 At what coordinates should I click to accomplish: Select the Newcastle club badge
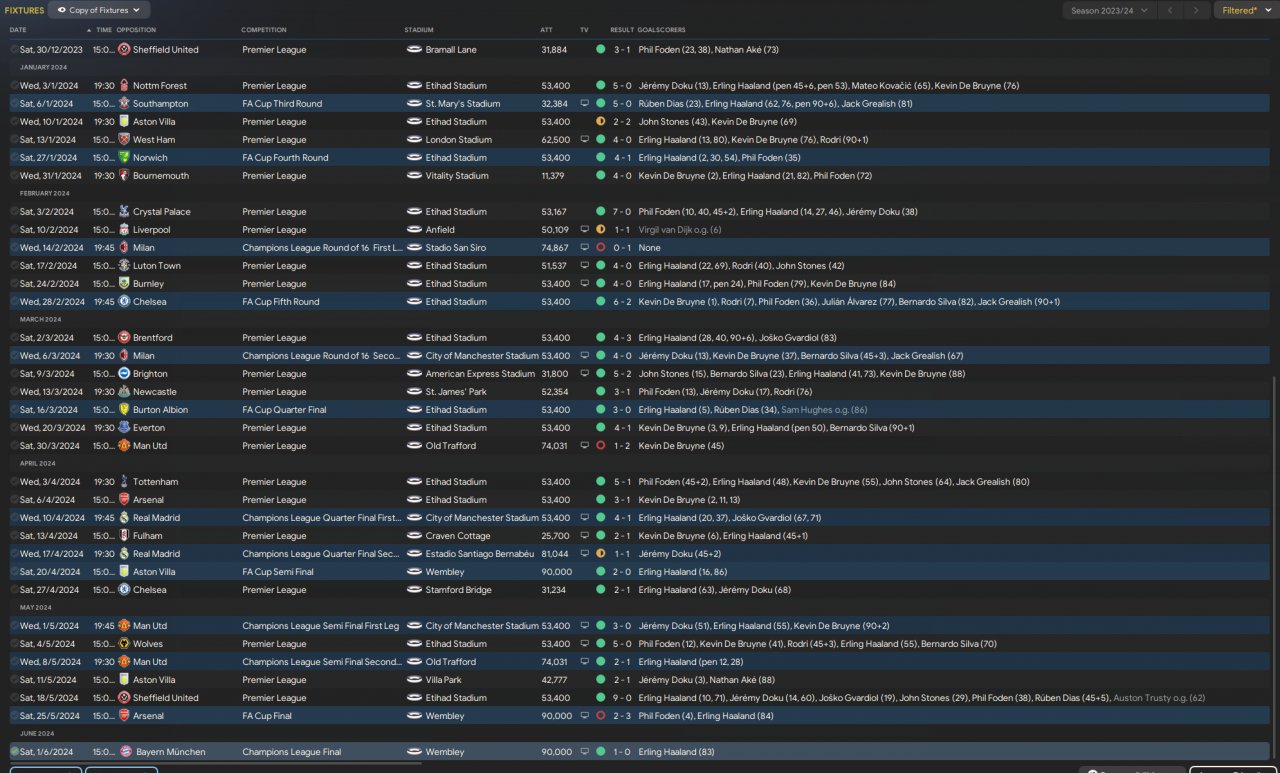click(x=124, y=392)
